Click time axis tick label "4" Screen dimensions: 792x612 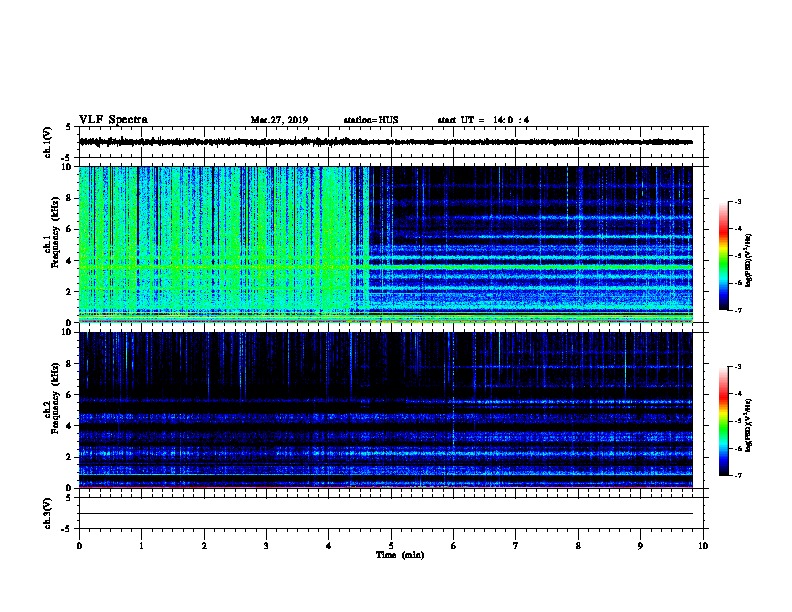(329, 546)
